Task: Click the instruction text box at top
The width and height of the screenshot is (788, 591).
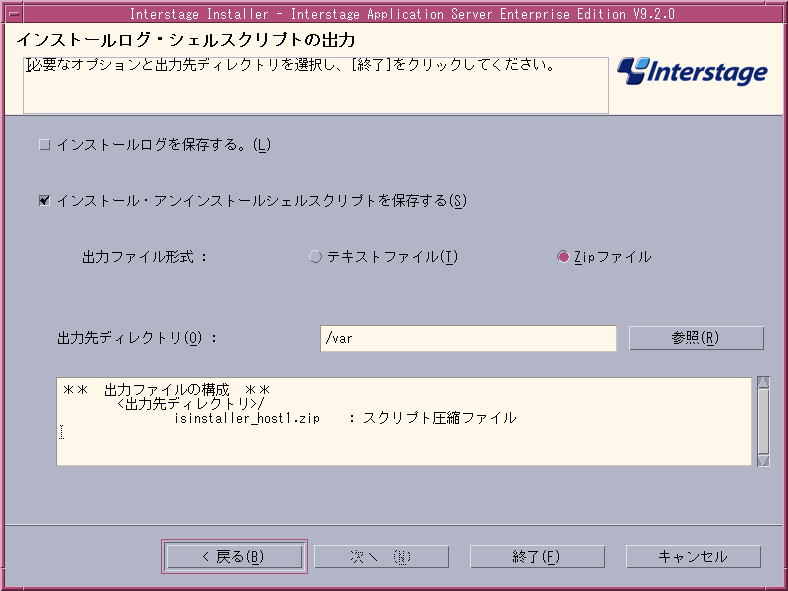Action: pyautogui.click(x=316, y=85)
